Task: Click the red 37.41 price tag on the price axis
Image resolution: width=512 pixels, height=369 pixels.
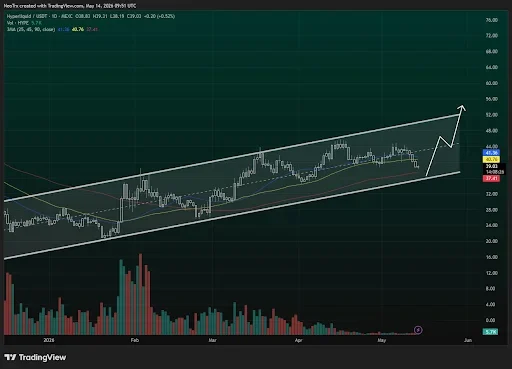Action: [491, 179]
